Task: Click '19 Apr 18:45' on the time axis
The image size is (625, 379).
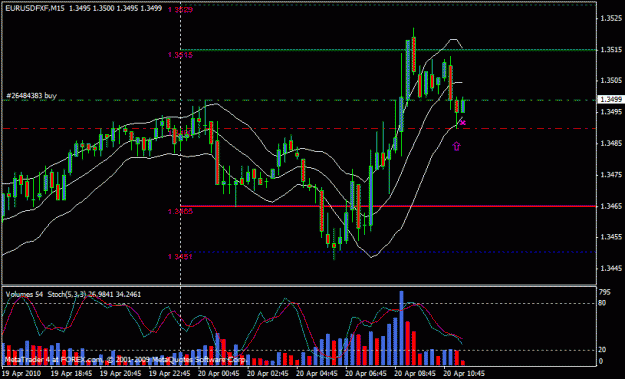Action: pyautogui.click(x=71, y=373)
